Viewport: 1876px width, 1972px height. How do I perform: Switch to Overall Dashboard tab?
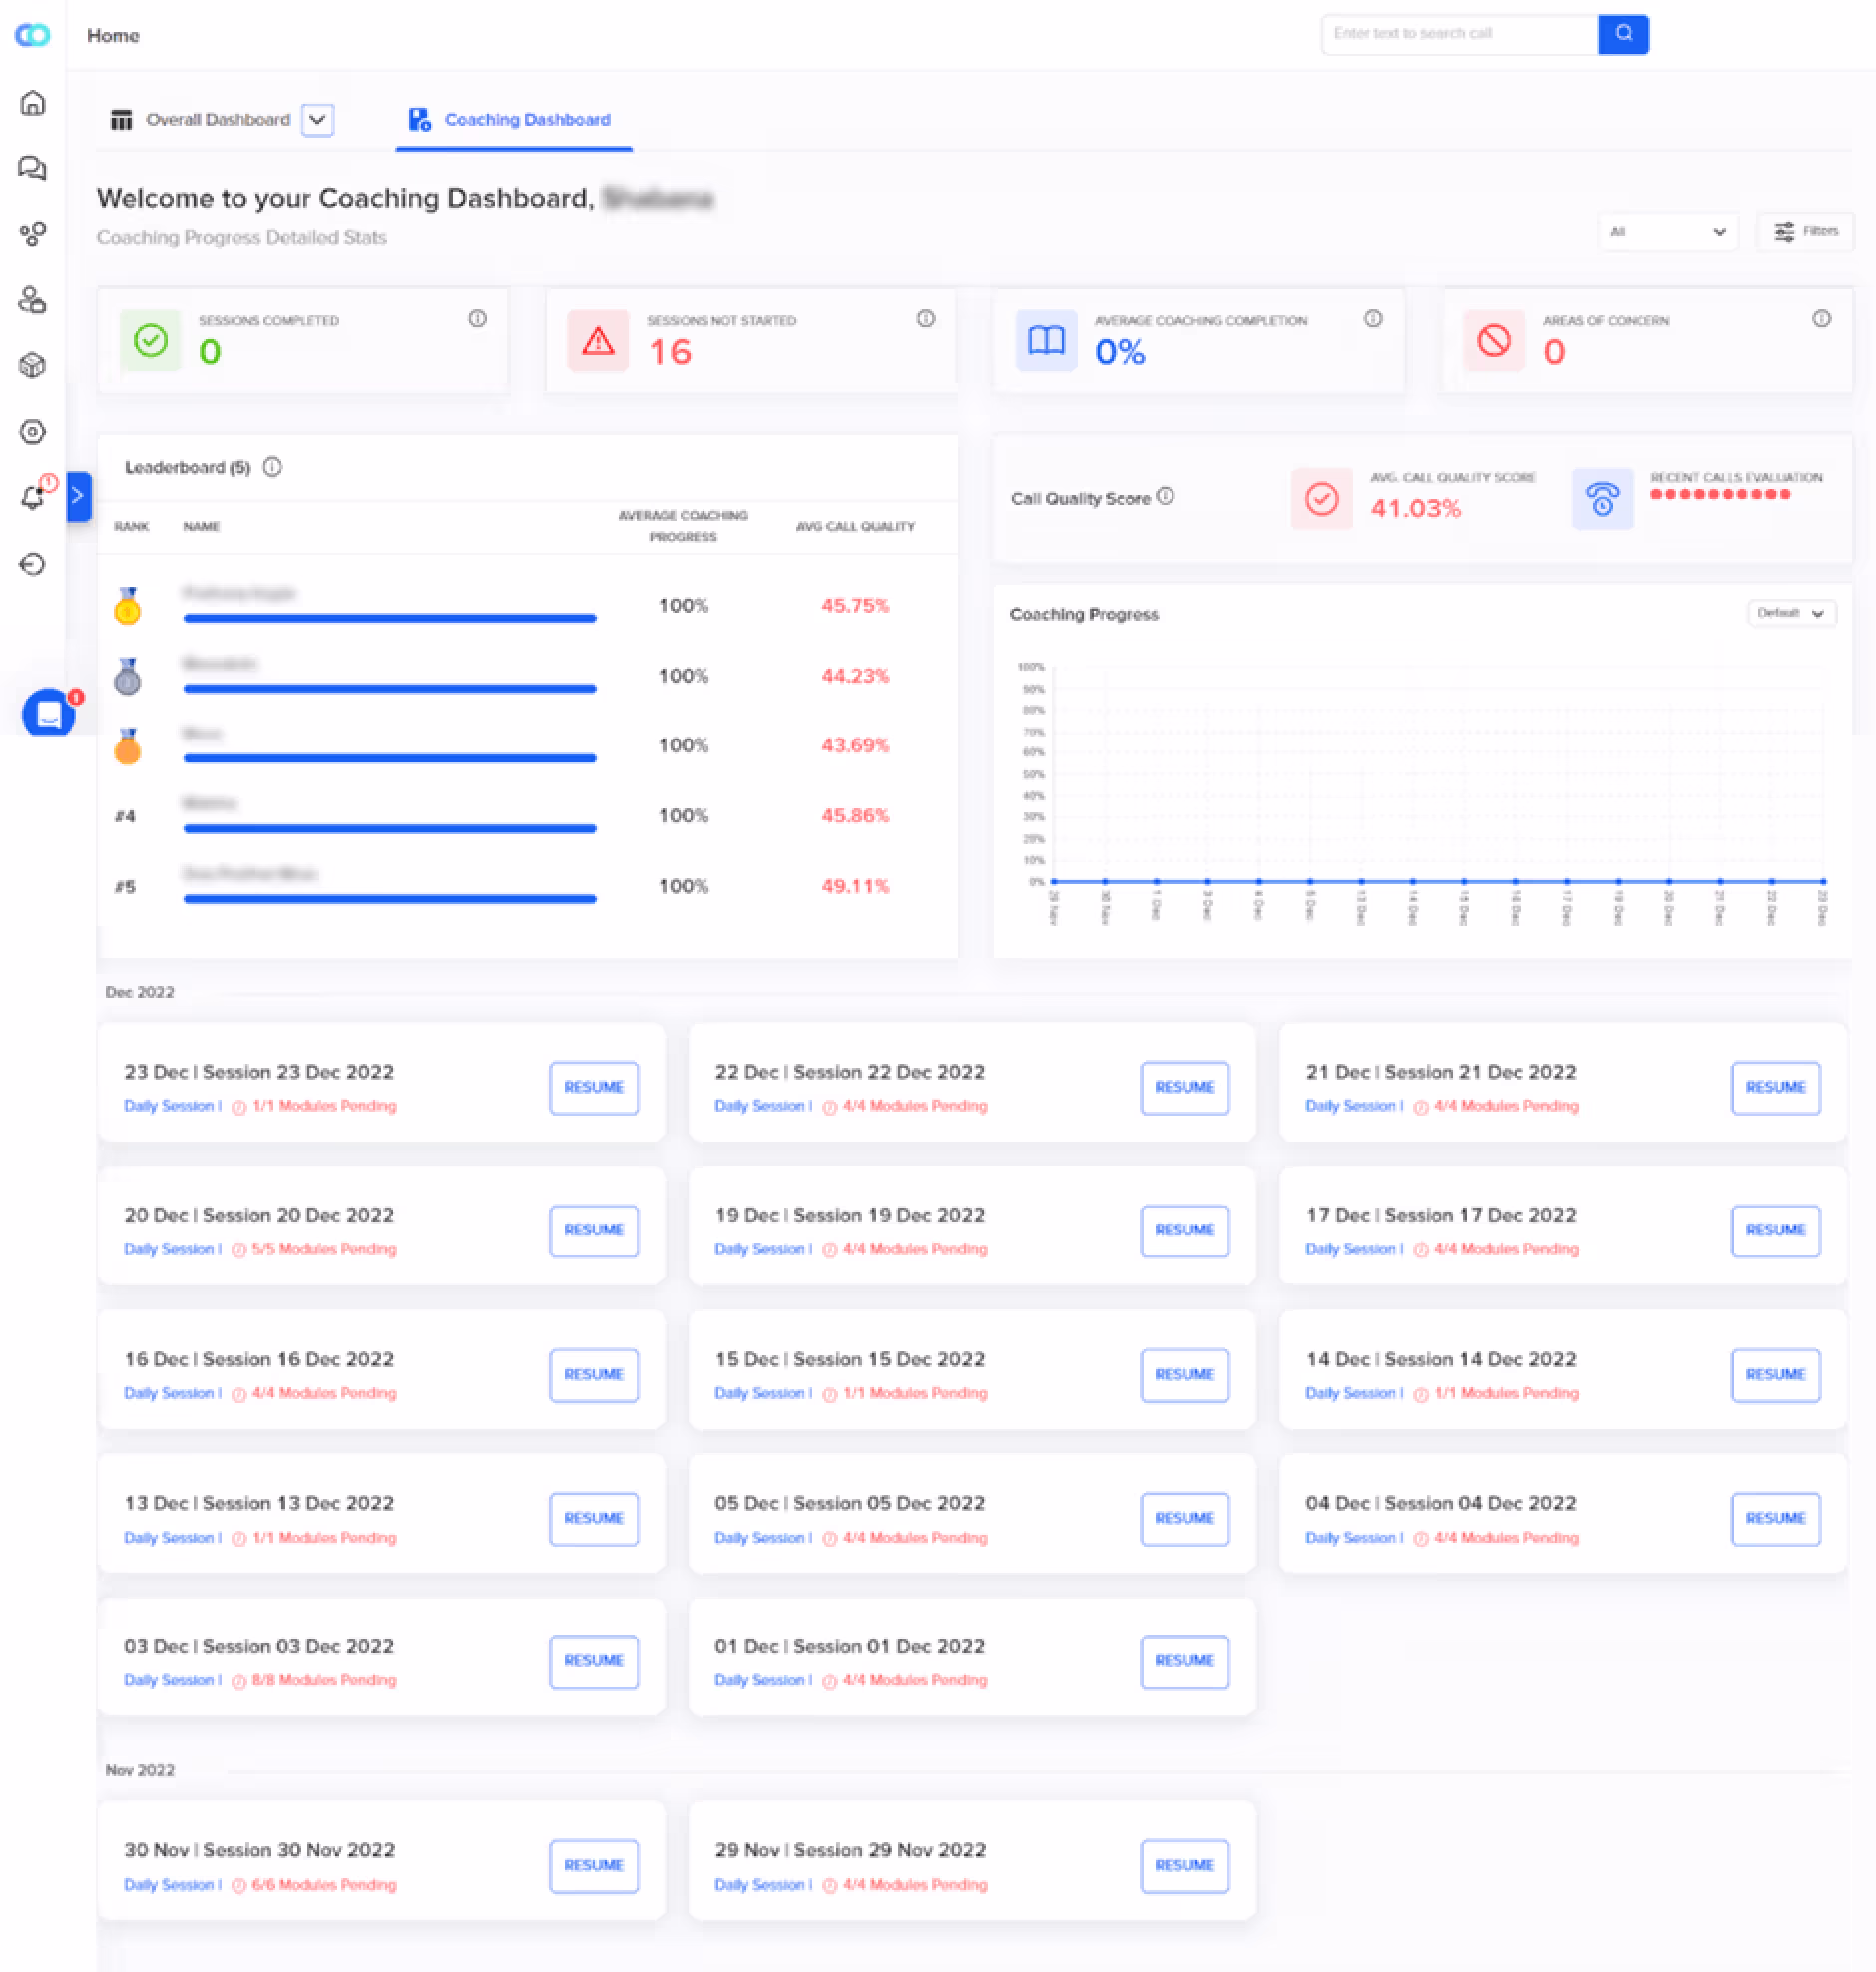point(200,120)
